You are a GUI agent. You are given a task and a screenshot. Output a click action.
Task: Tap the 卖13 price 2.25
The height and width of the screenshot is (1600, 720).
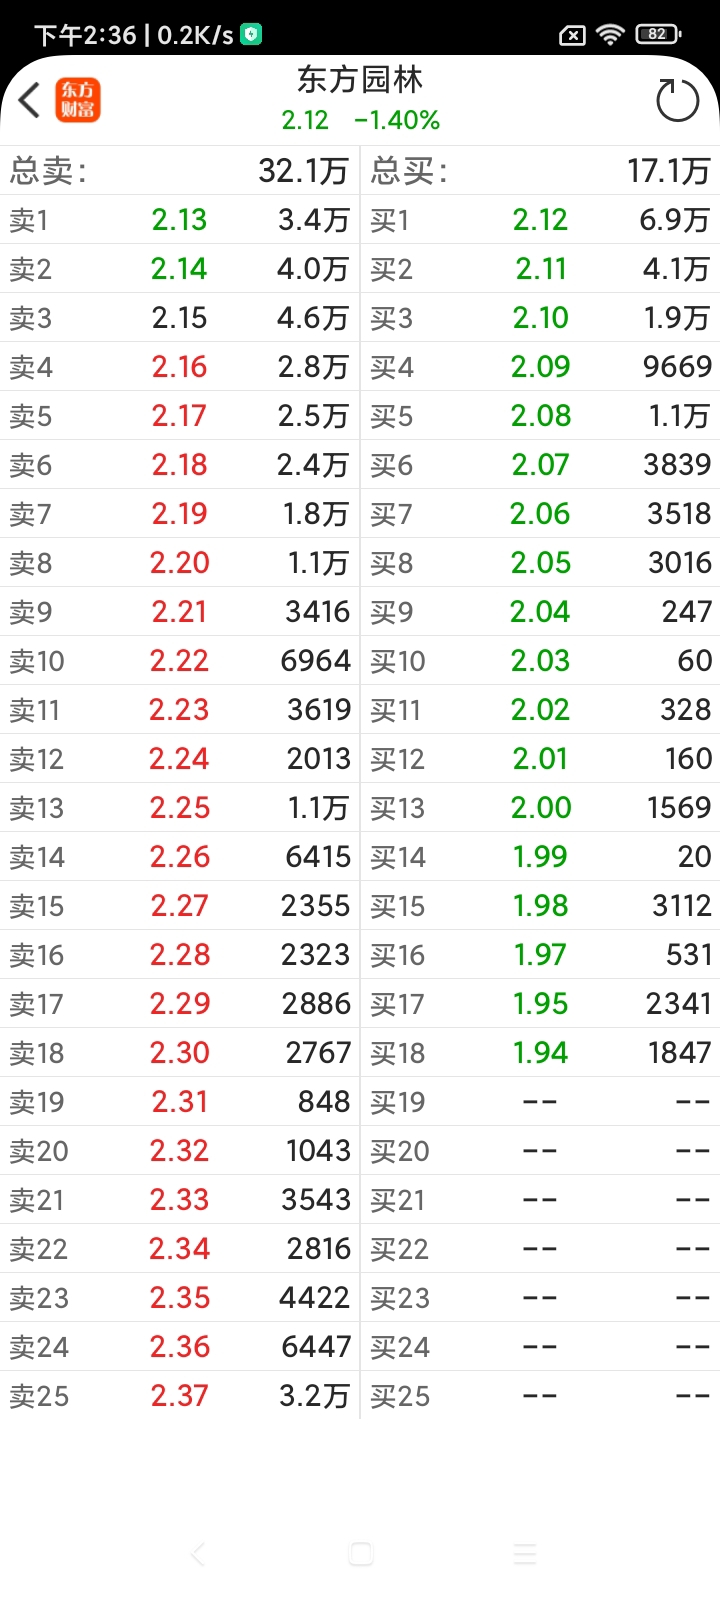pyautogui.click(x=180, y=808)
